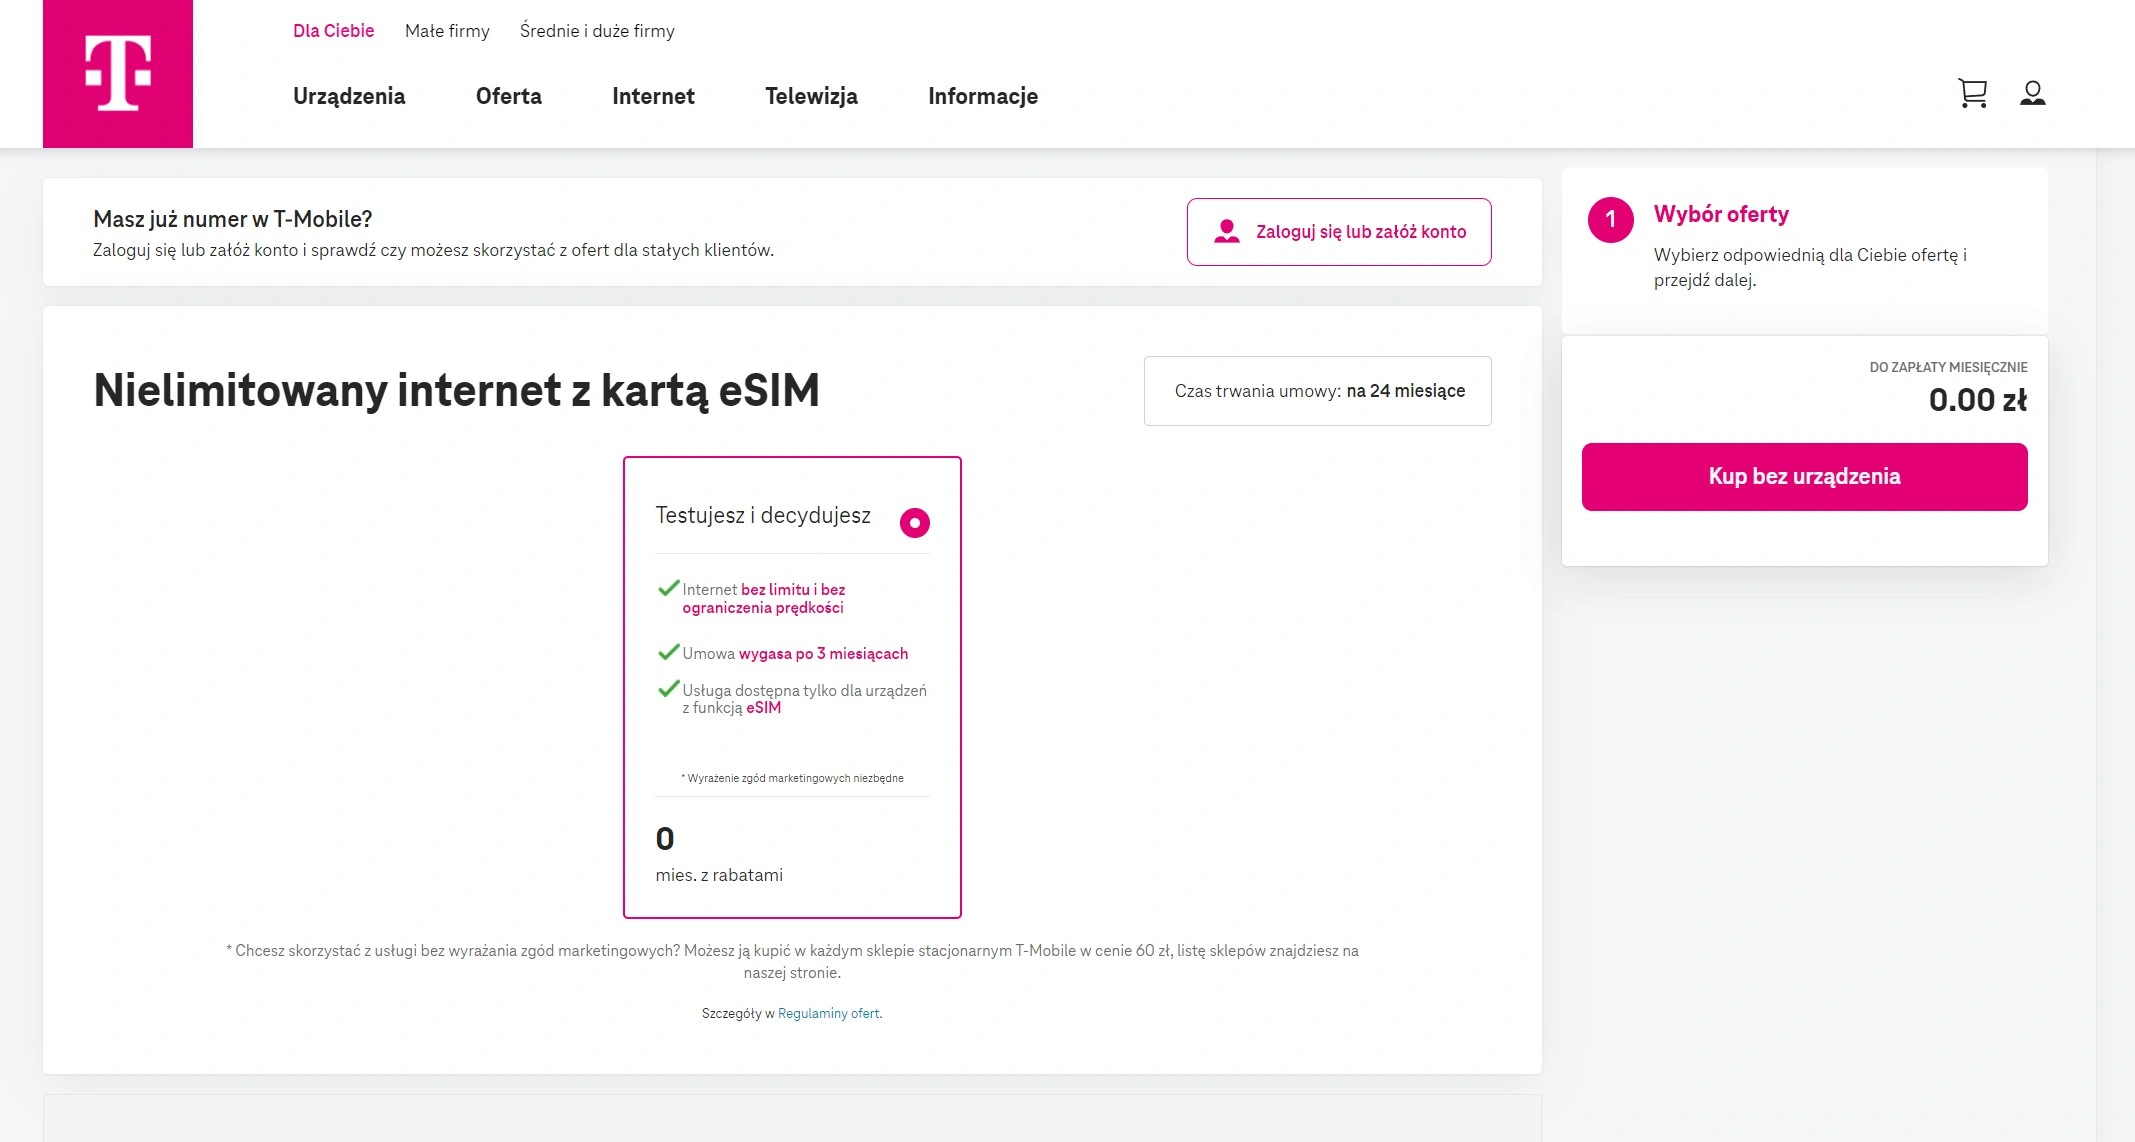This screenshot has height=1142, width=2135.
Task: Select the Testujesz i decyduzesz offer card
Action: [x=792, y=687]
